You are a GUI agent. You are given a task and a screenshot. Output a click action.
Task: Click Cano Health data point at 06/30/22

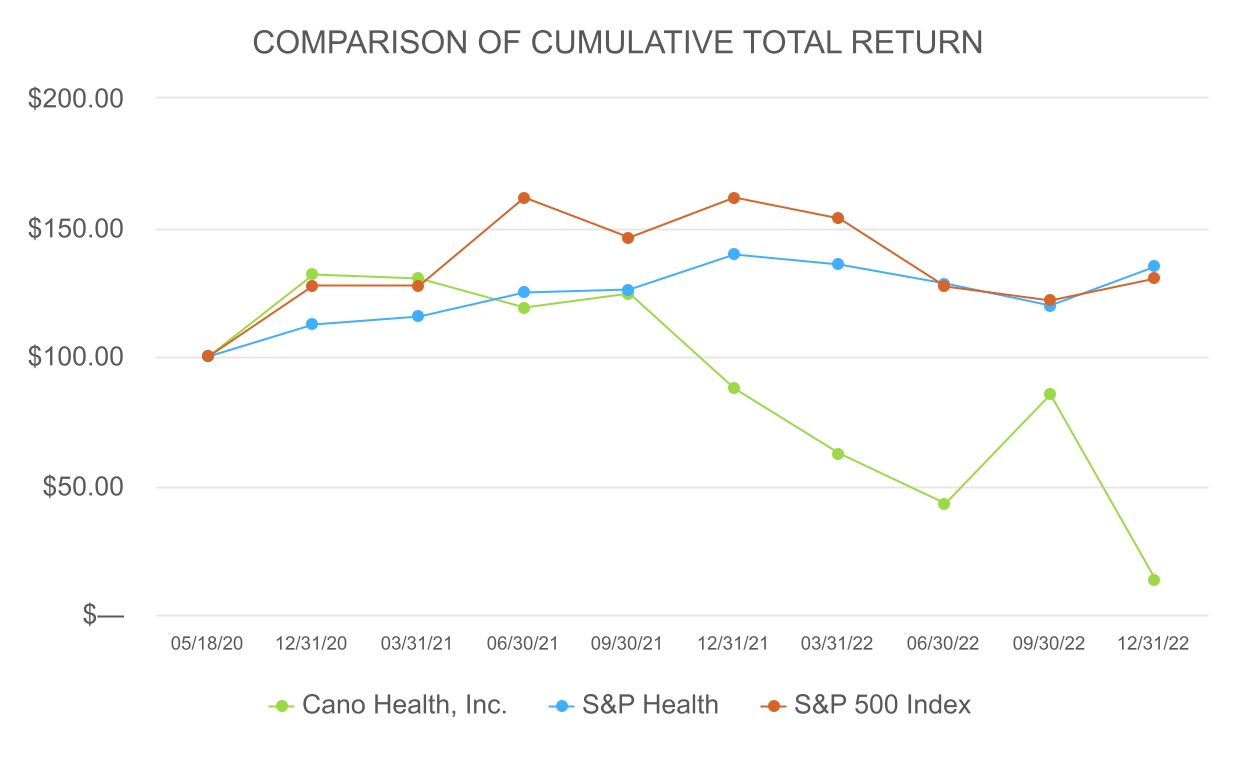[x=944, y=504]
